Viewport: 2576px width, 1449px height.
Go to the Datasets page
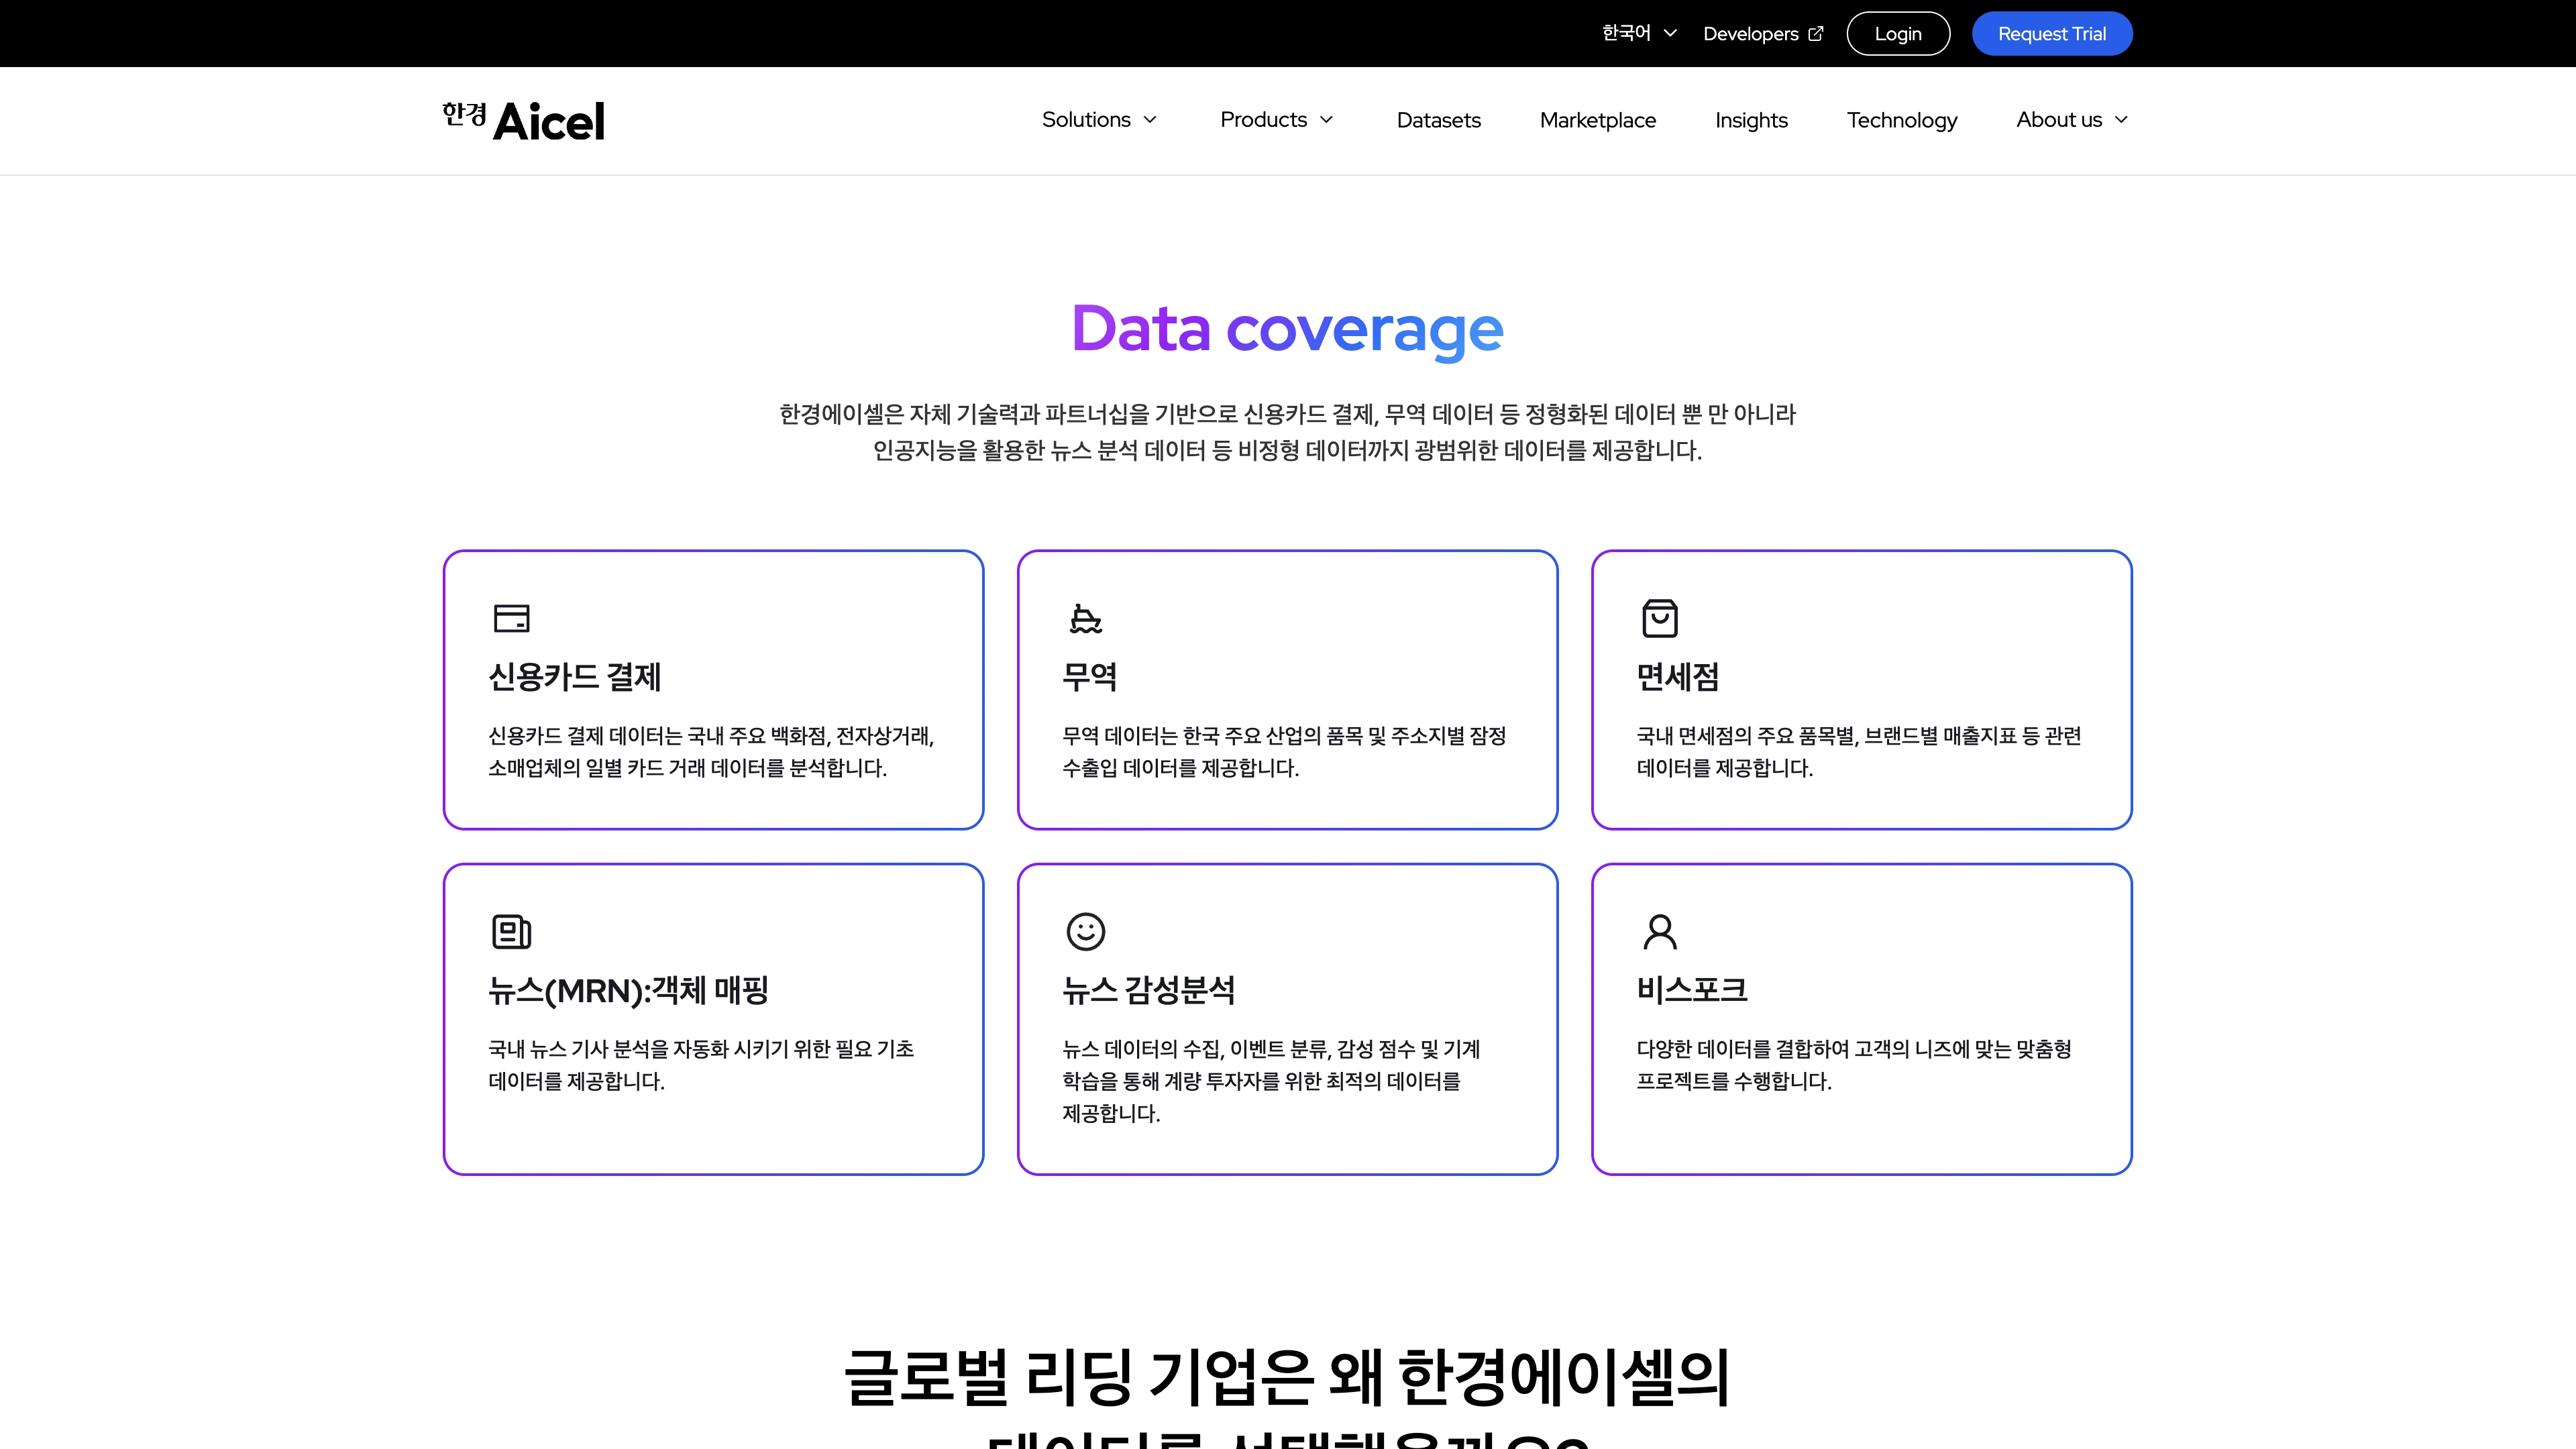(x=1438, y=120)
